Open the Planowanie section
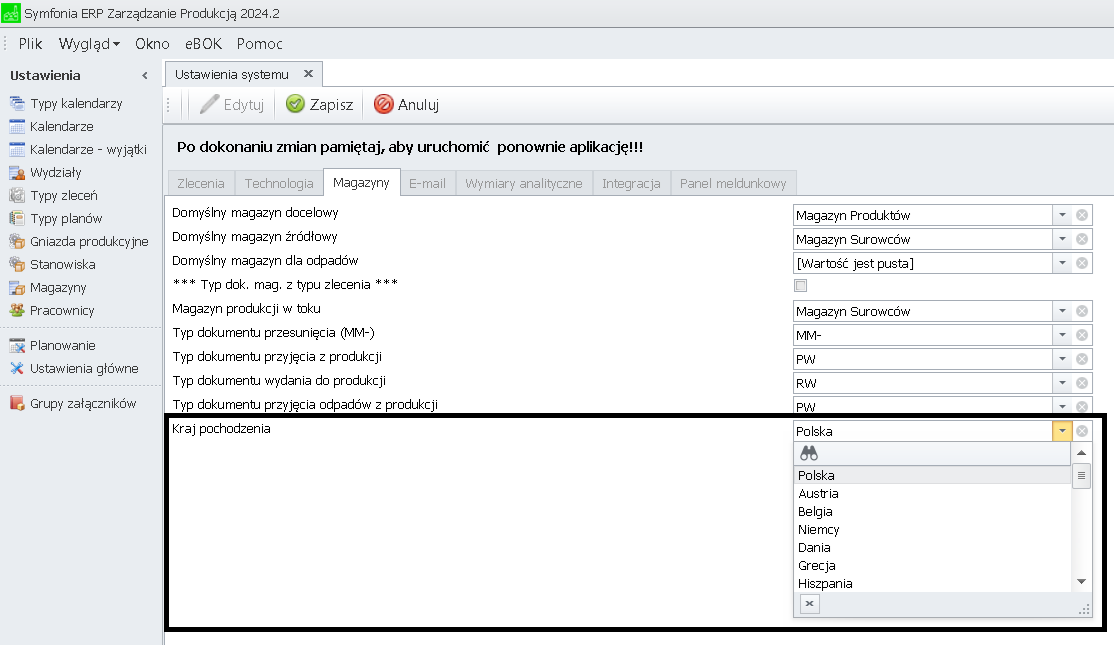The image size is (1114, 645). (62, 345)
